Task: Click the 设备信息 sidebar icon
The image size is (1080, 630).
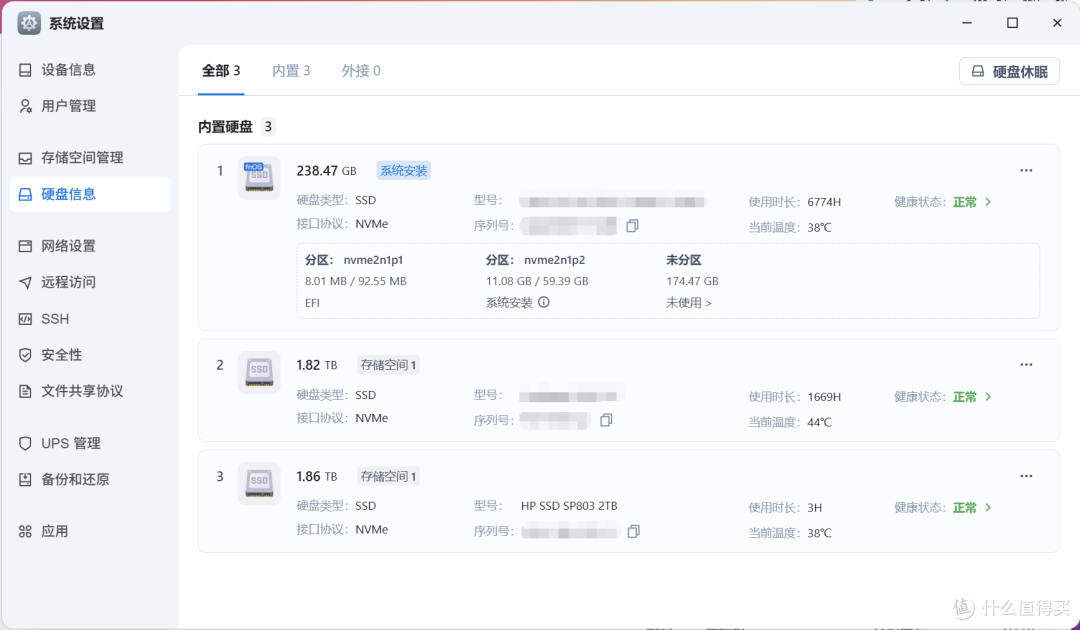Action: (x=25, y=70)
